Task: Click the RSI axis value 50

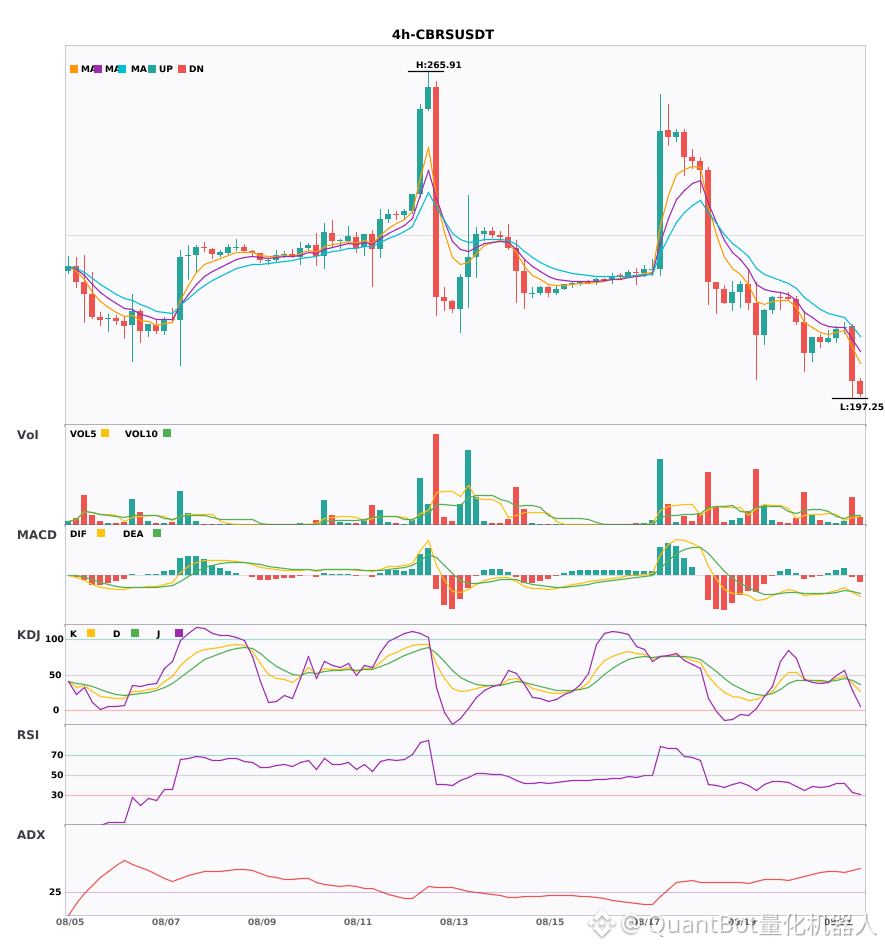Action: [x=57, y=775]
